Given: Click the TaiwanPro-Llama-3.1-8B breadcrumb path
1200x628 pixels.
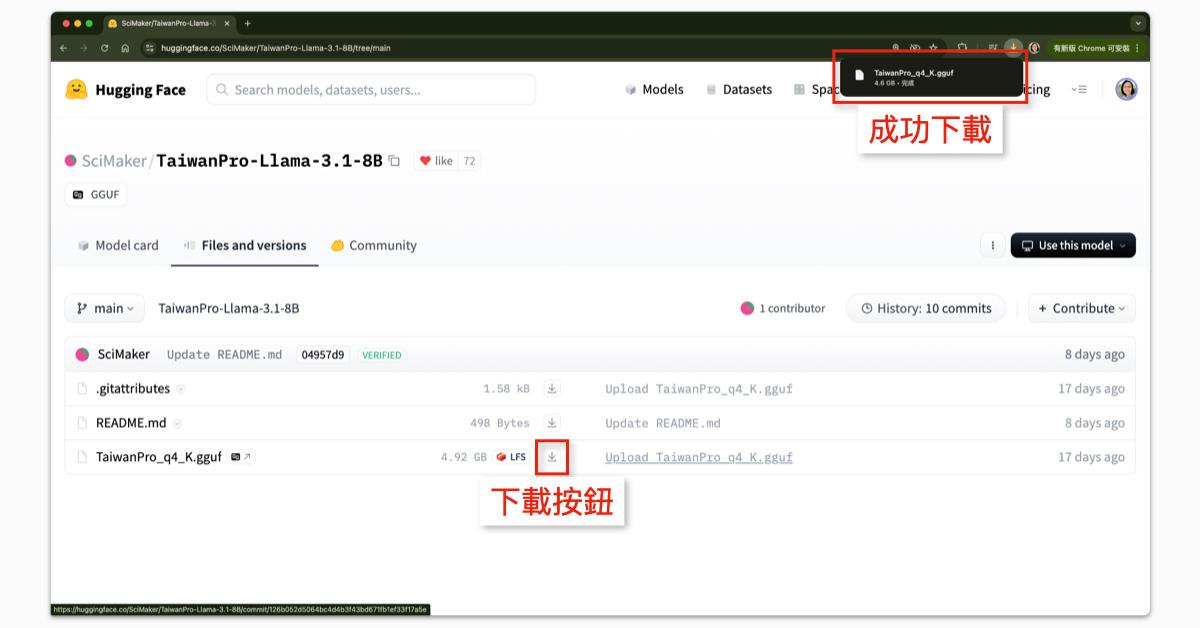Looking at the screenshot, I should (229, 308).
